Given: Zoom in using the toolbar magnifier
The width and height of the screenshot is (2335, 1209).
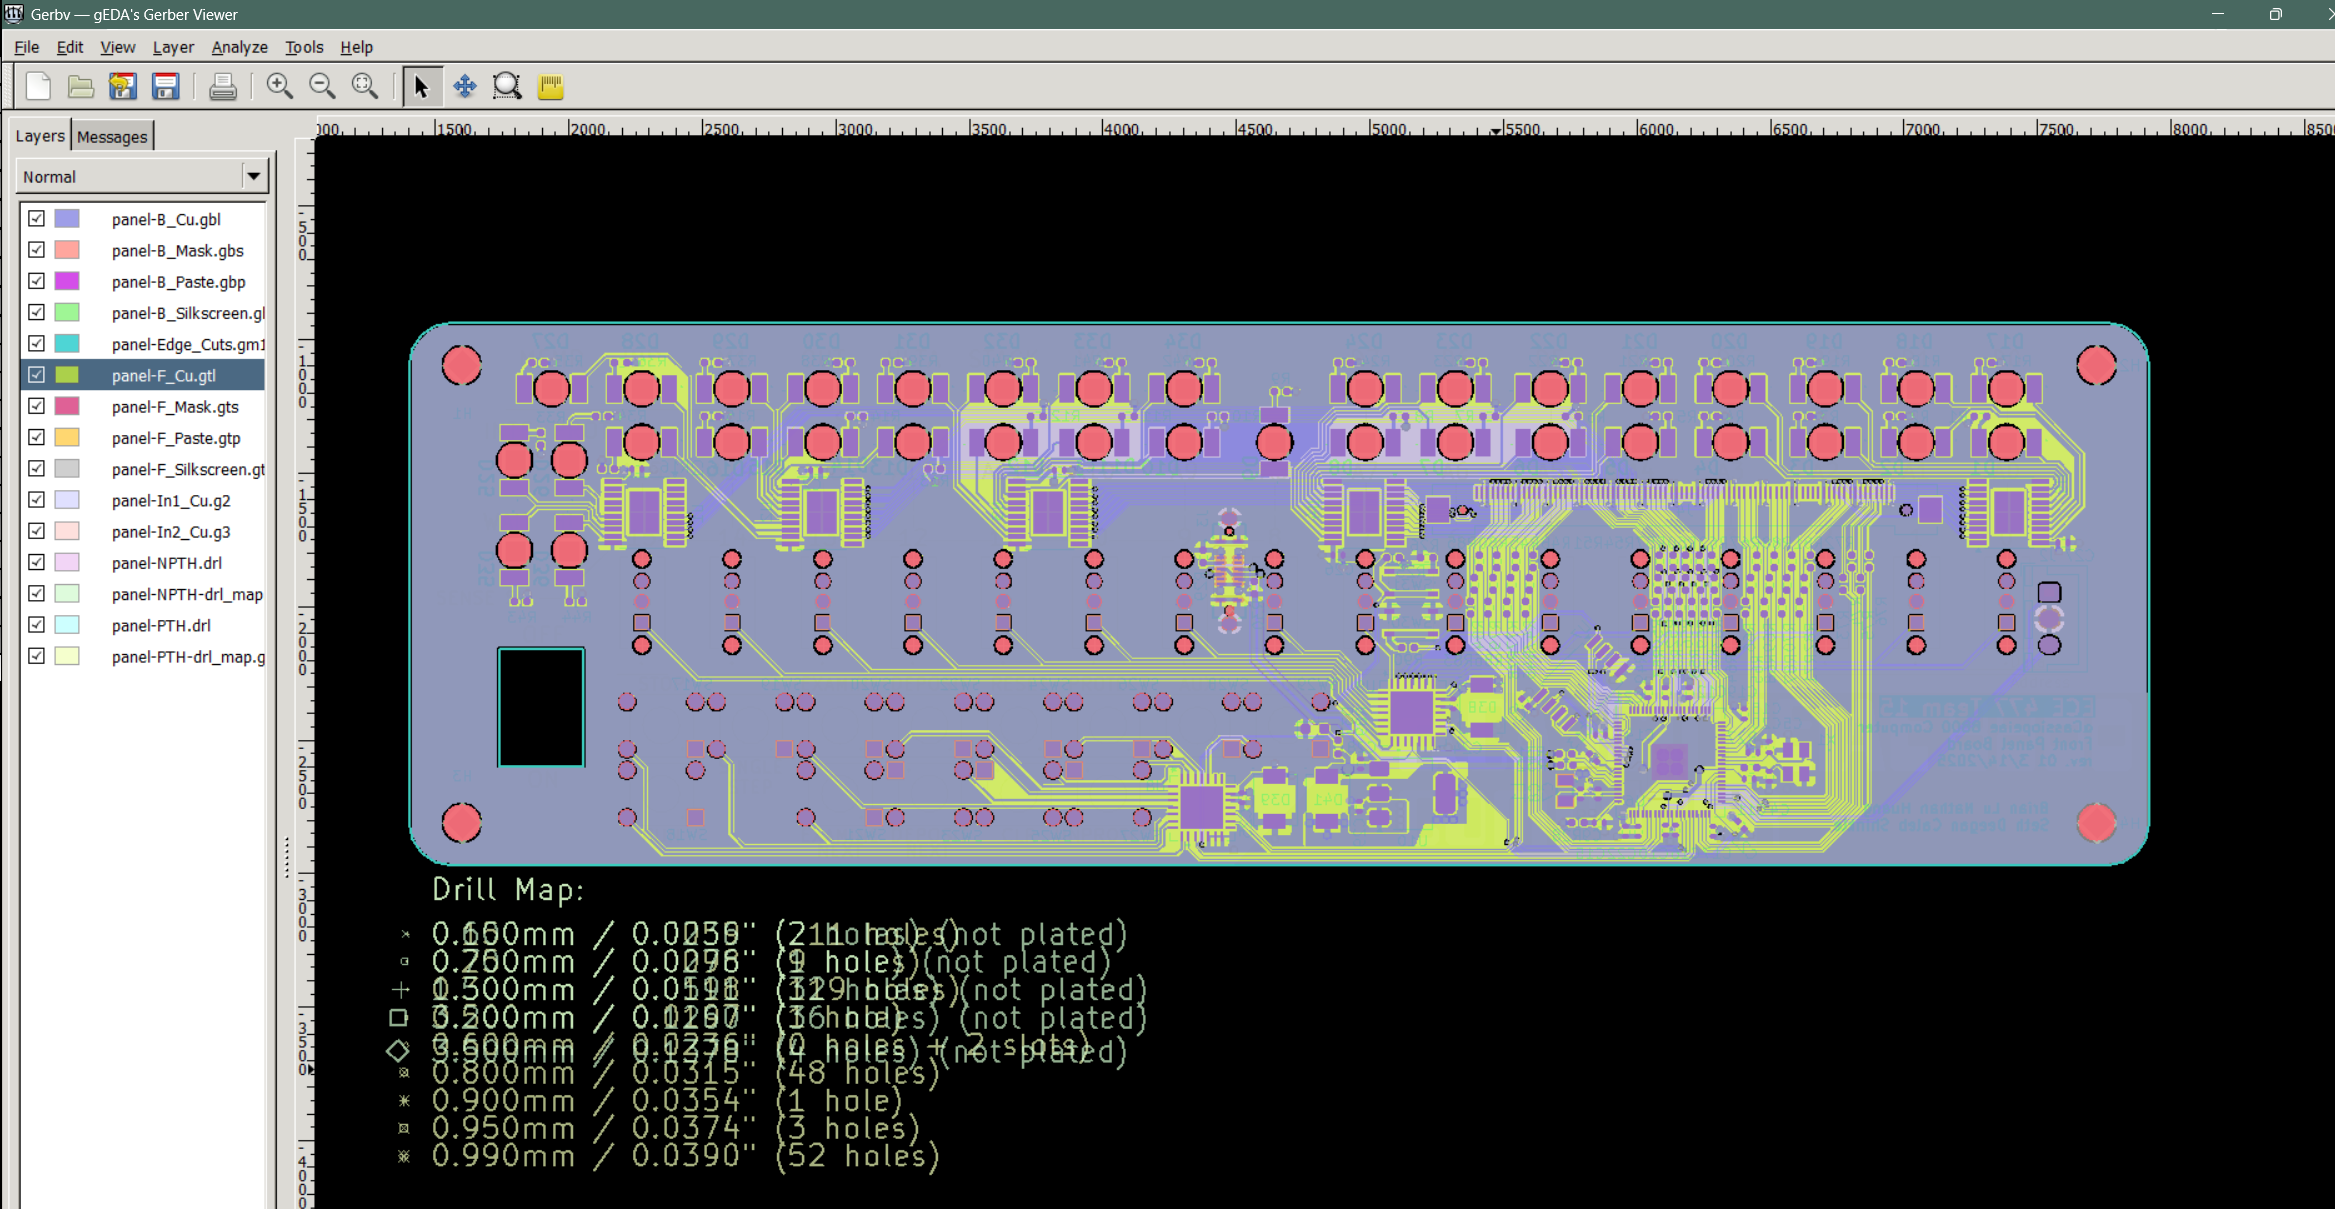Looking at the screenshot, I should [x=279, y=87].
